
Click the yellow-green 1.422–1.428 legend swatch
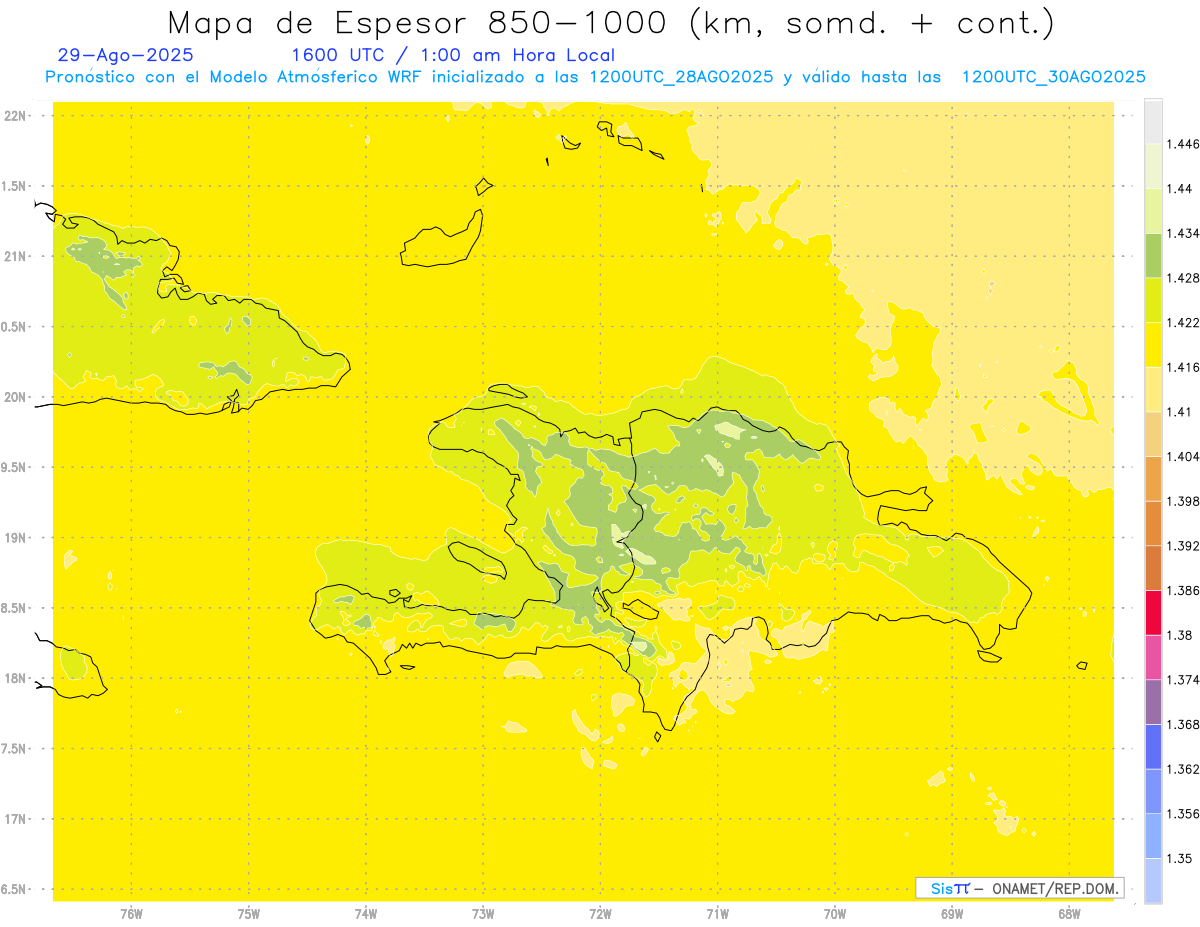coord(1153,300)
